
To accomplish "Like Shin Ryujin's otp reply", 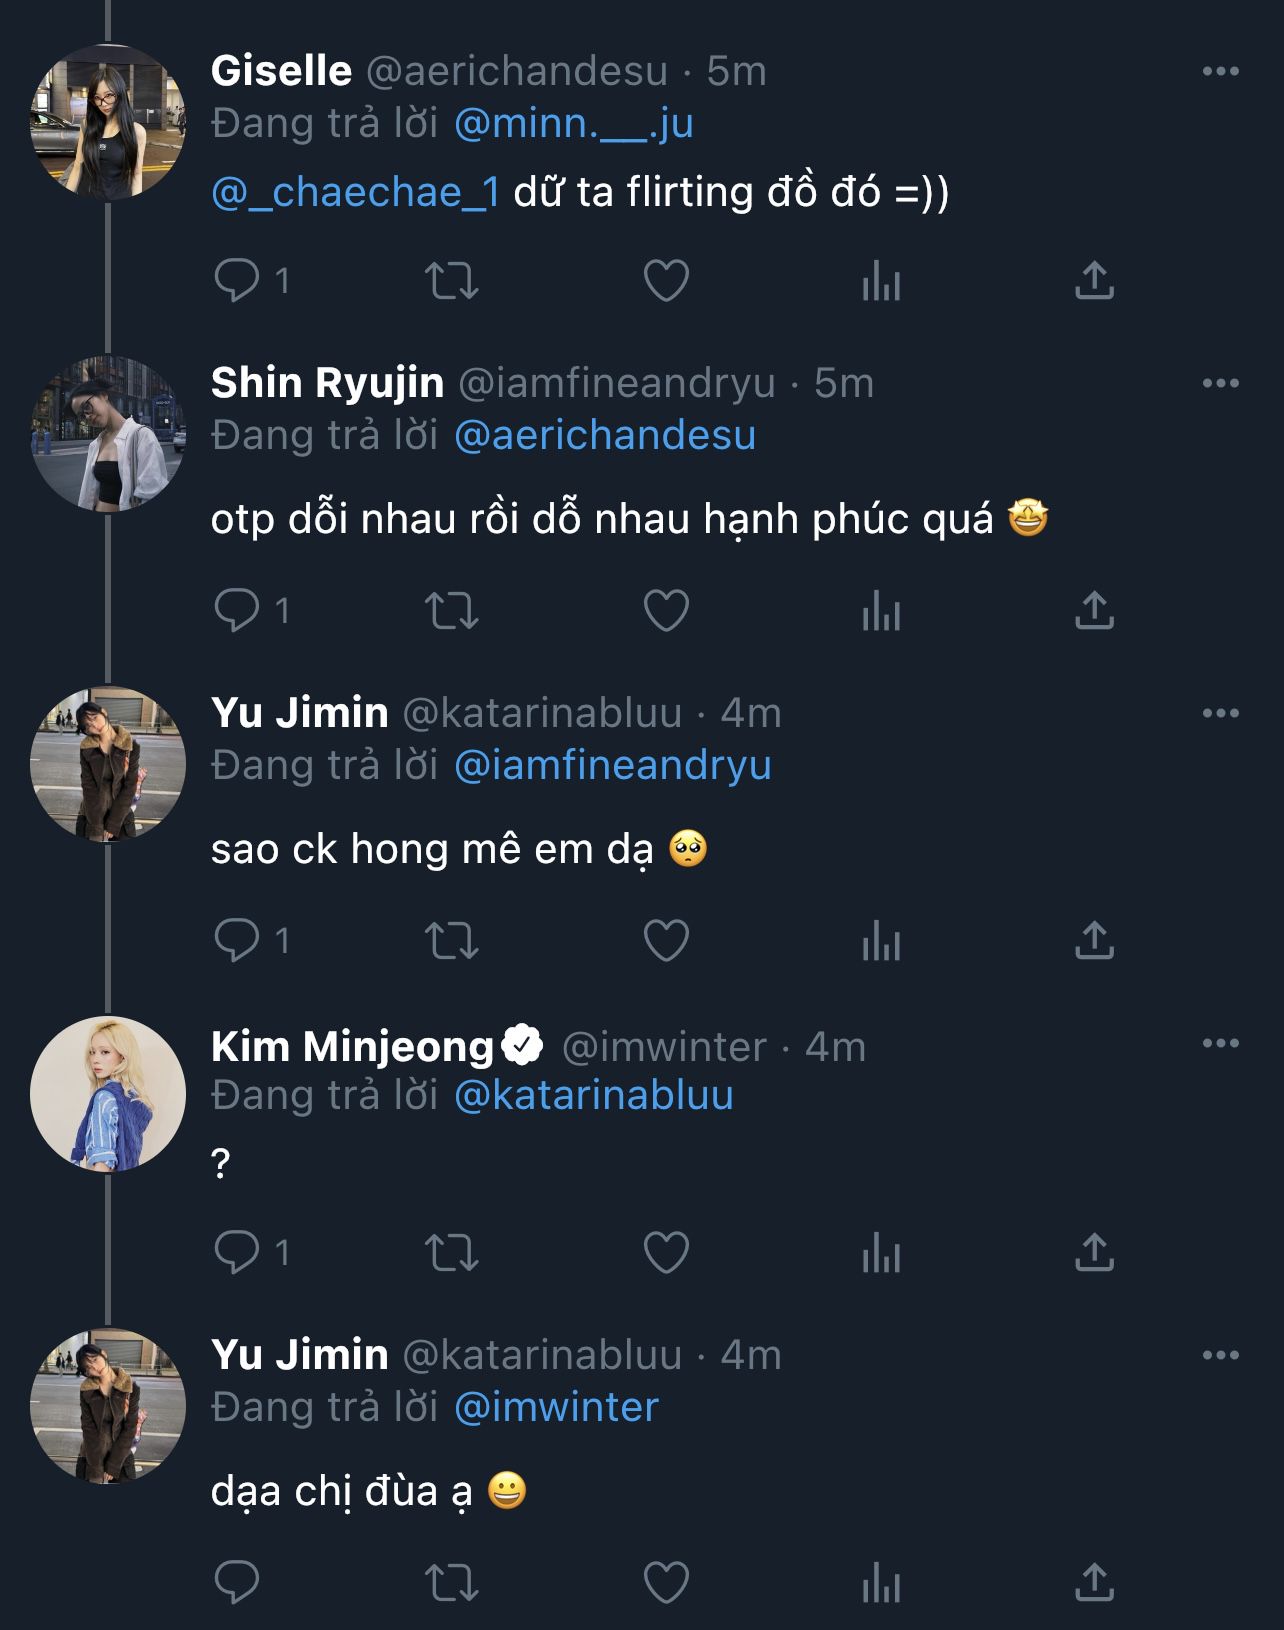I will click(x=666, y=610).
